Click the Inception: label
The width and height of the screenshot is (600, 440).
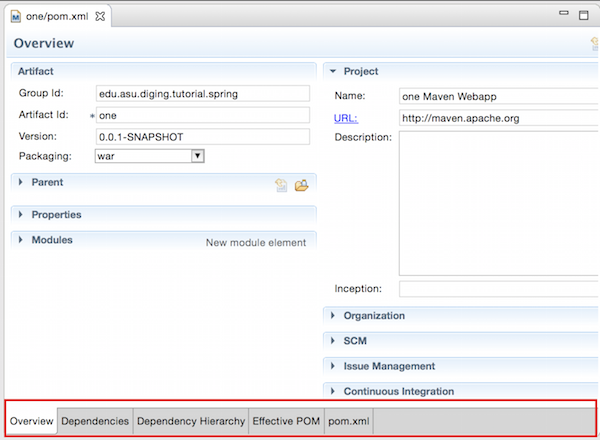(x=358, y=288)
